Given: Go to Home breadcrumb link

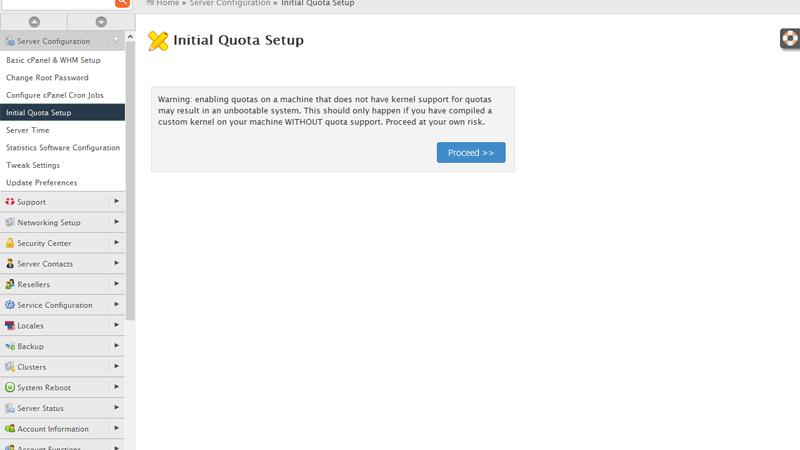Looking at the screenshot, I should (167, 4).
